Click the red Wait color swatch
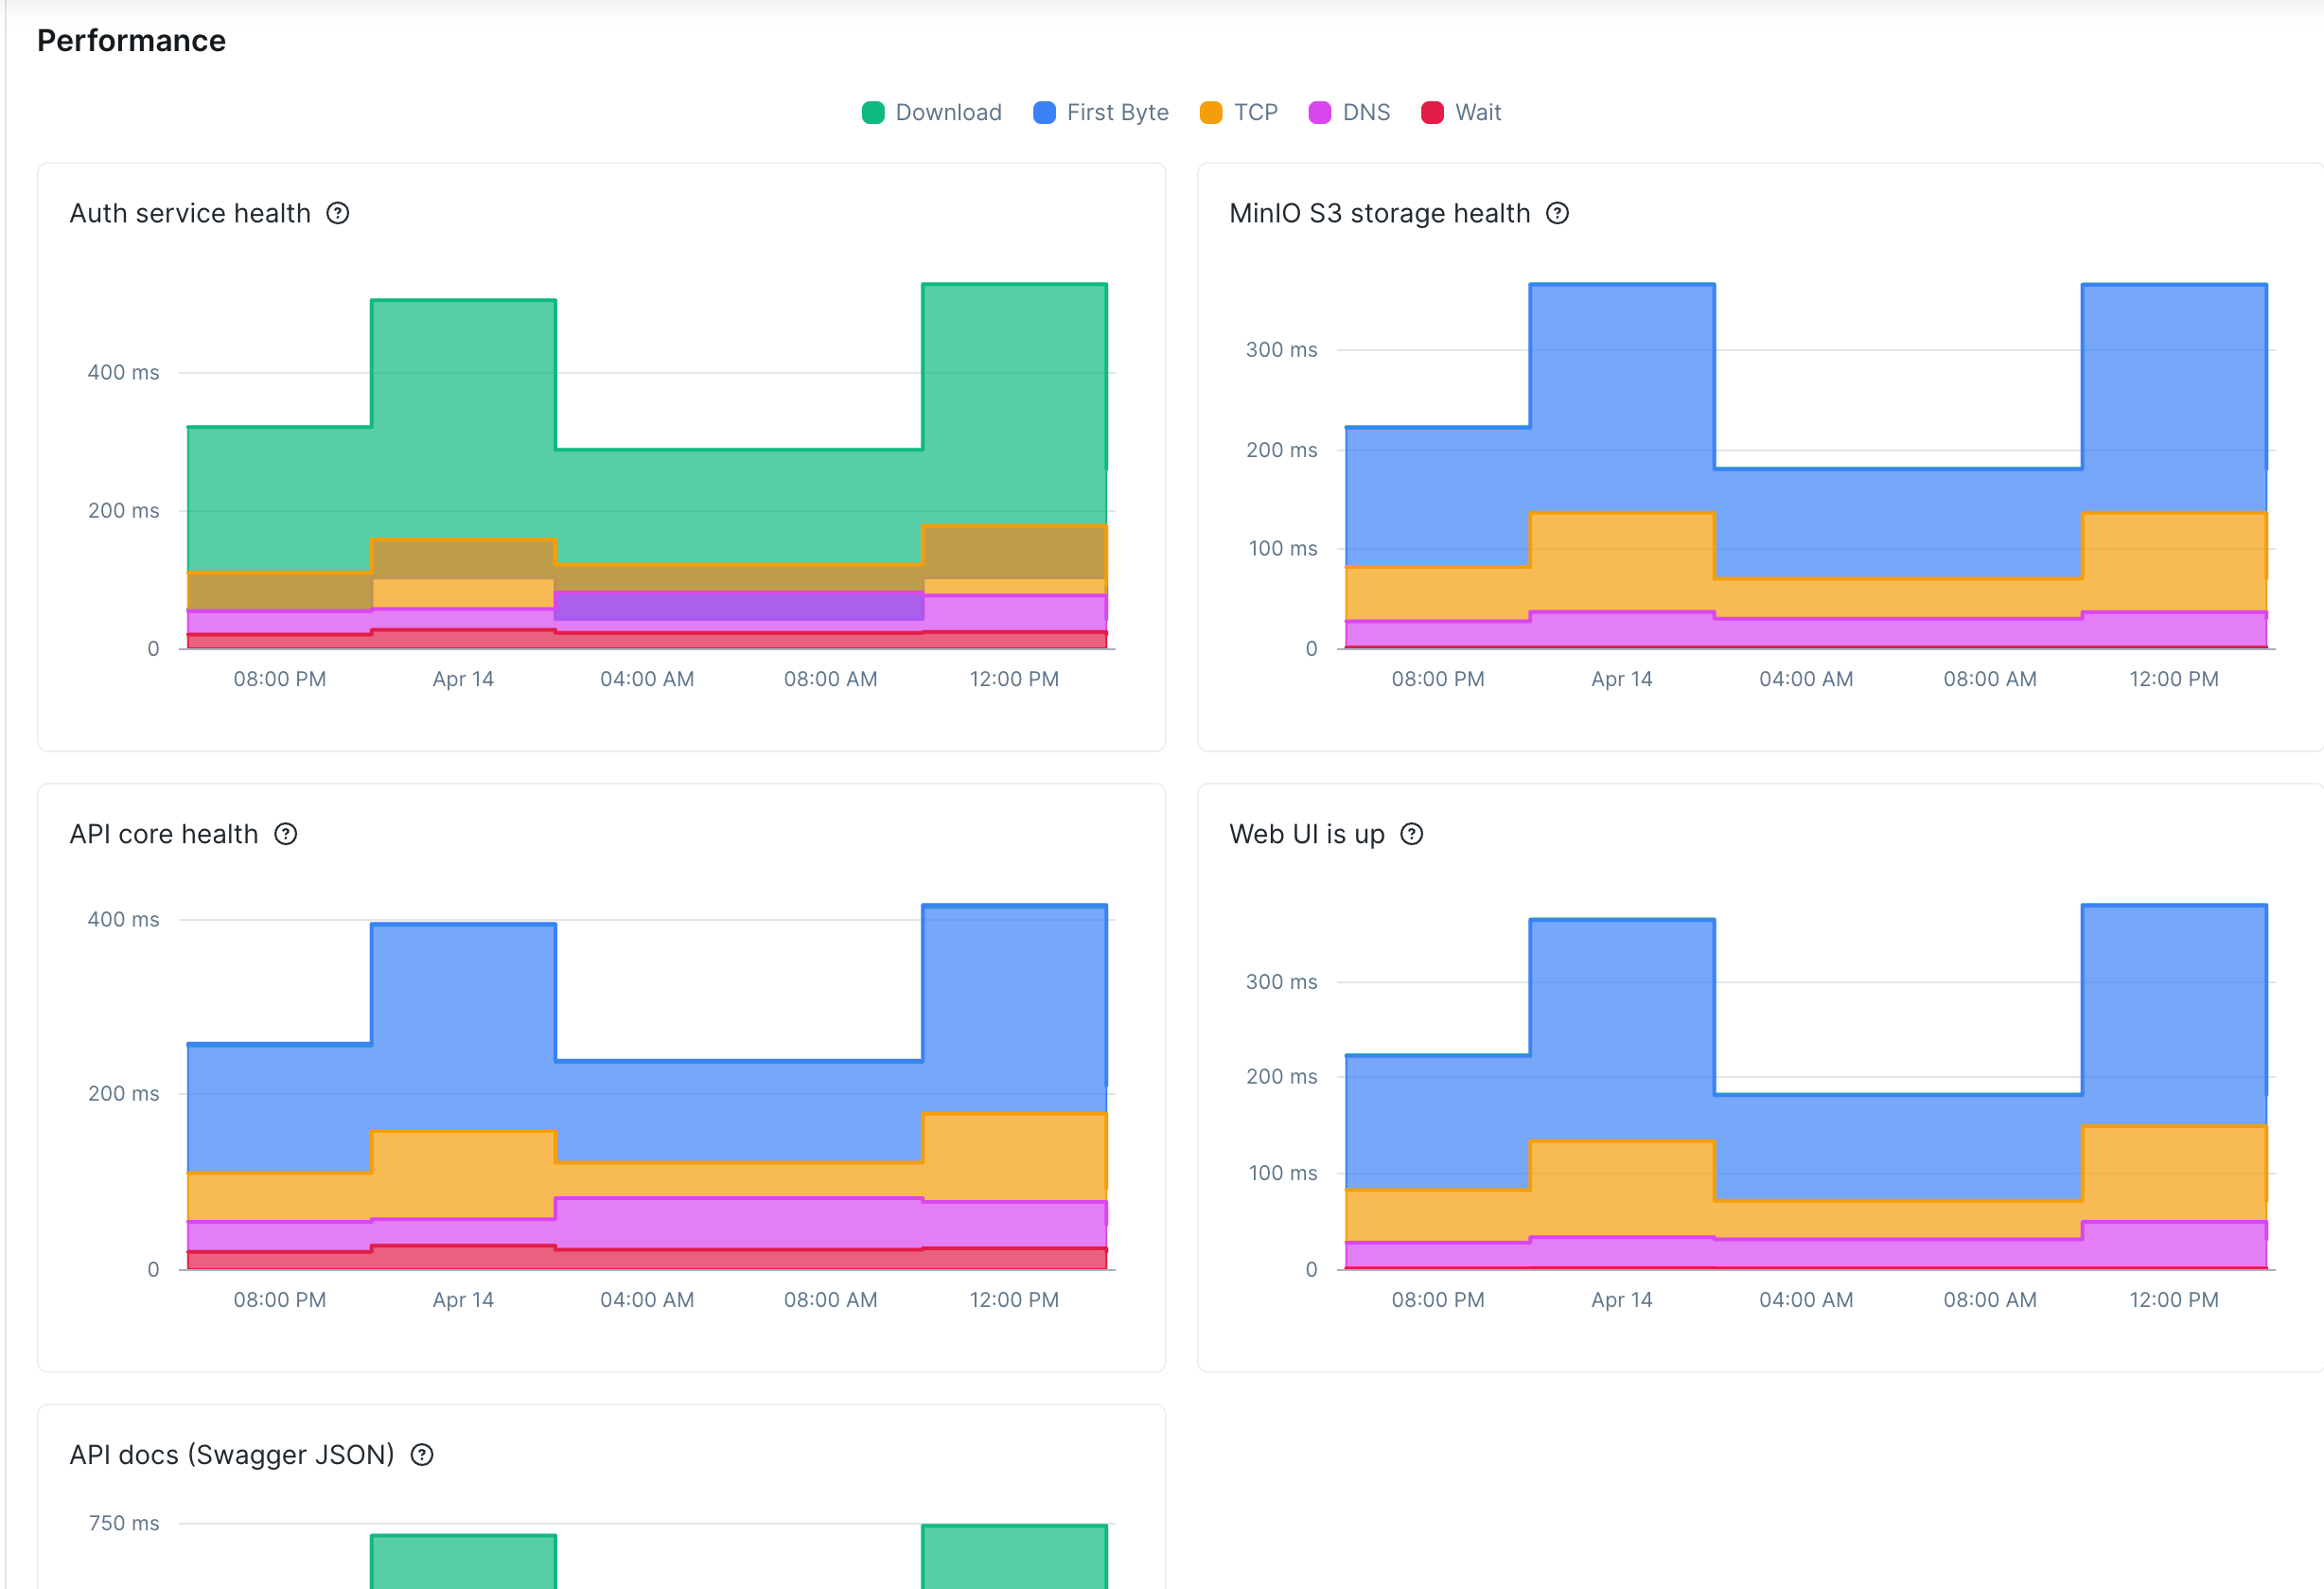This screenshot has width=2324, height=1589. click(x=1432, y=113)
